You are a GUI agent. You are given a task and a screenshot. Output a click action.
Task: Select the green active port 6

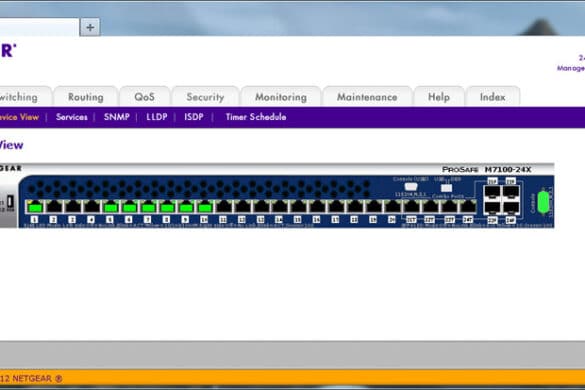[129, 207]
